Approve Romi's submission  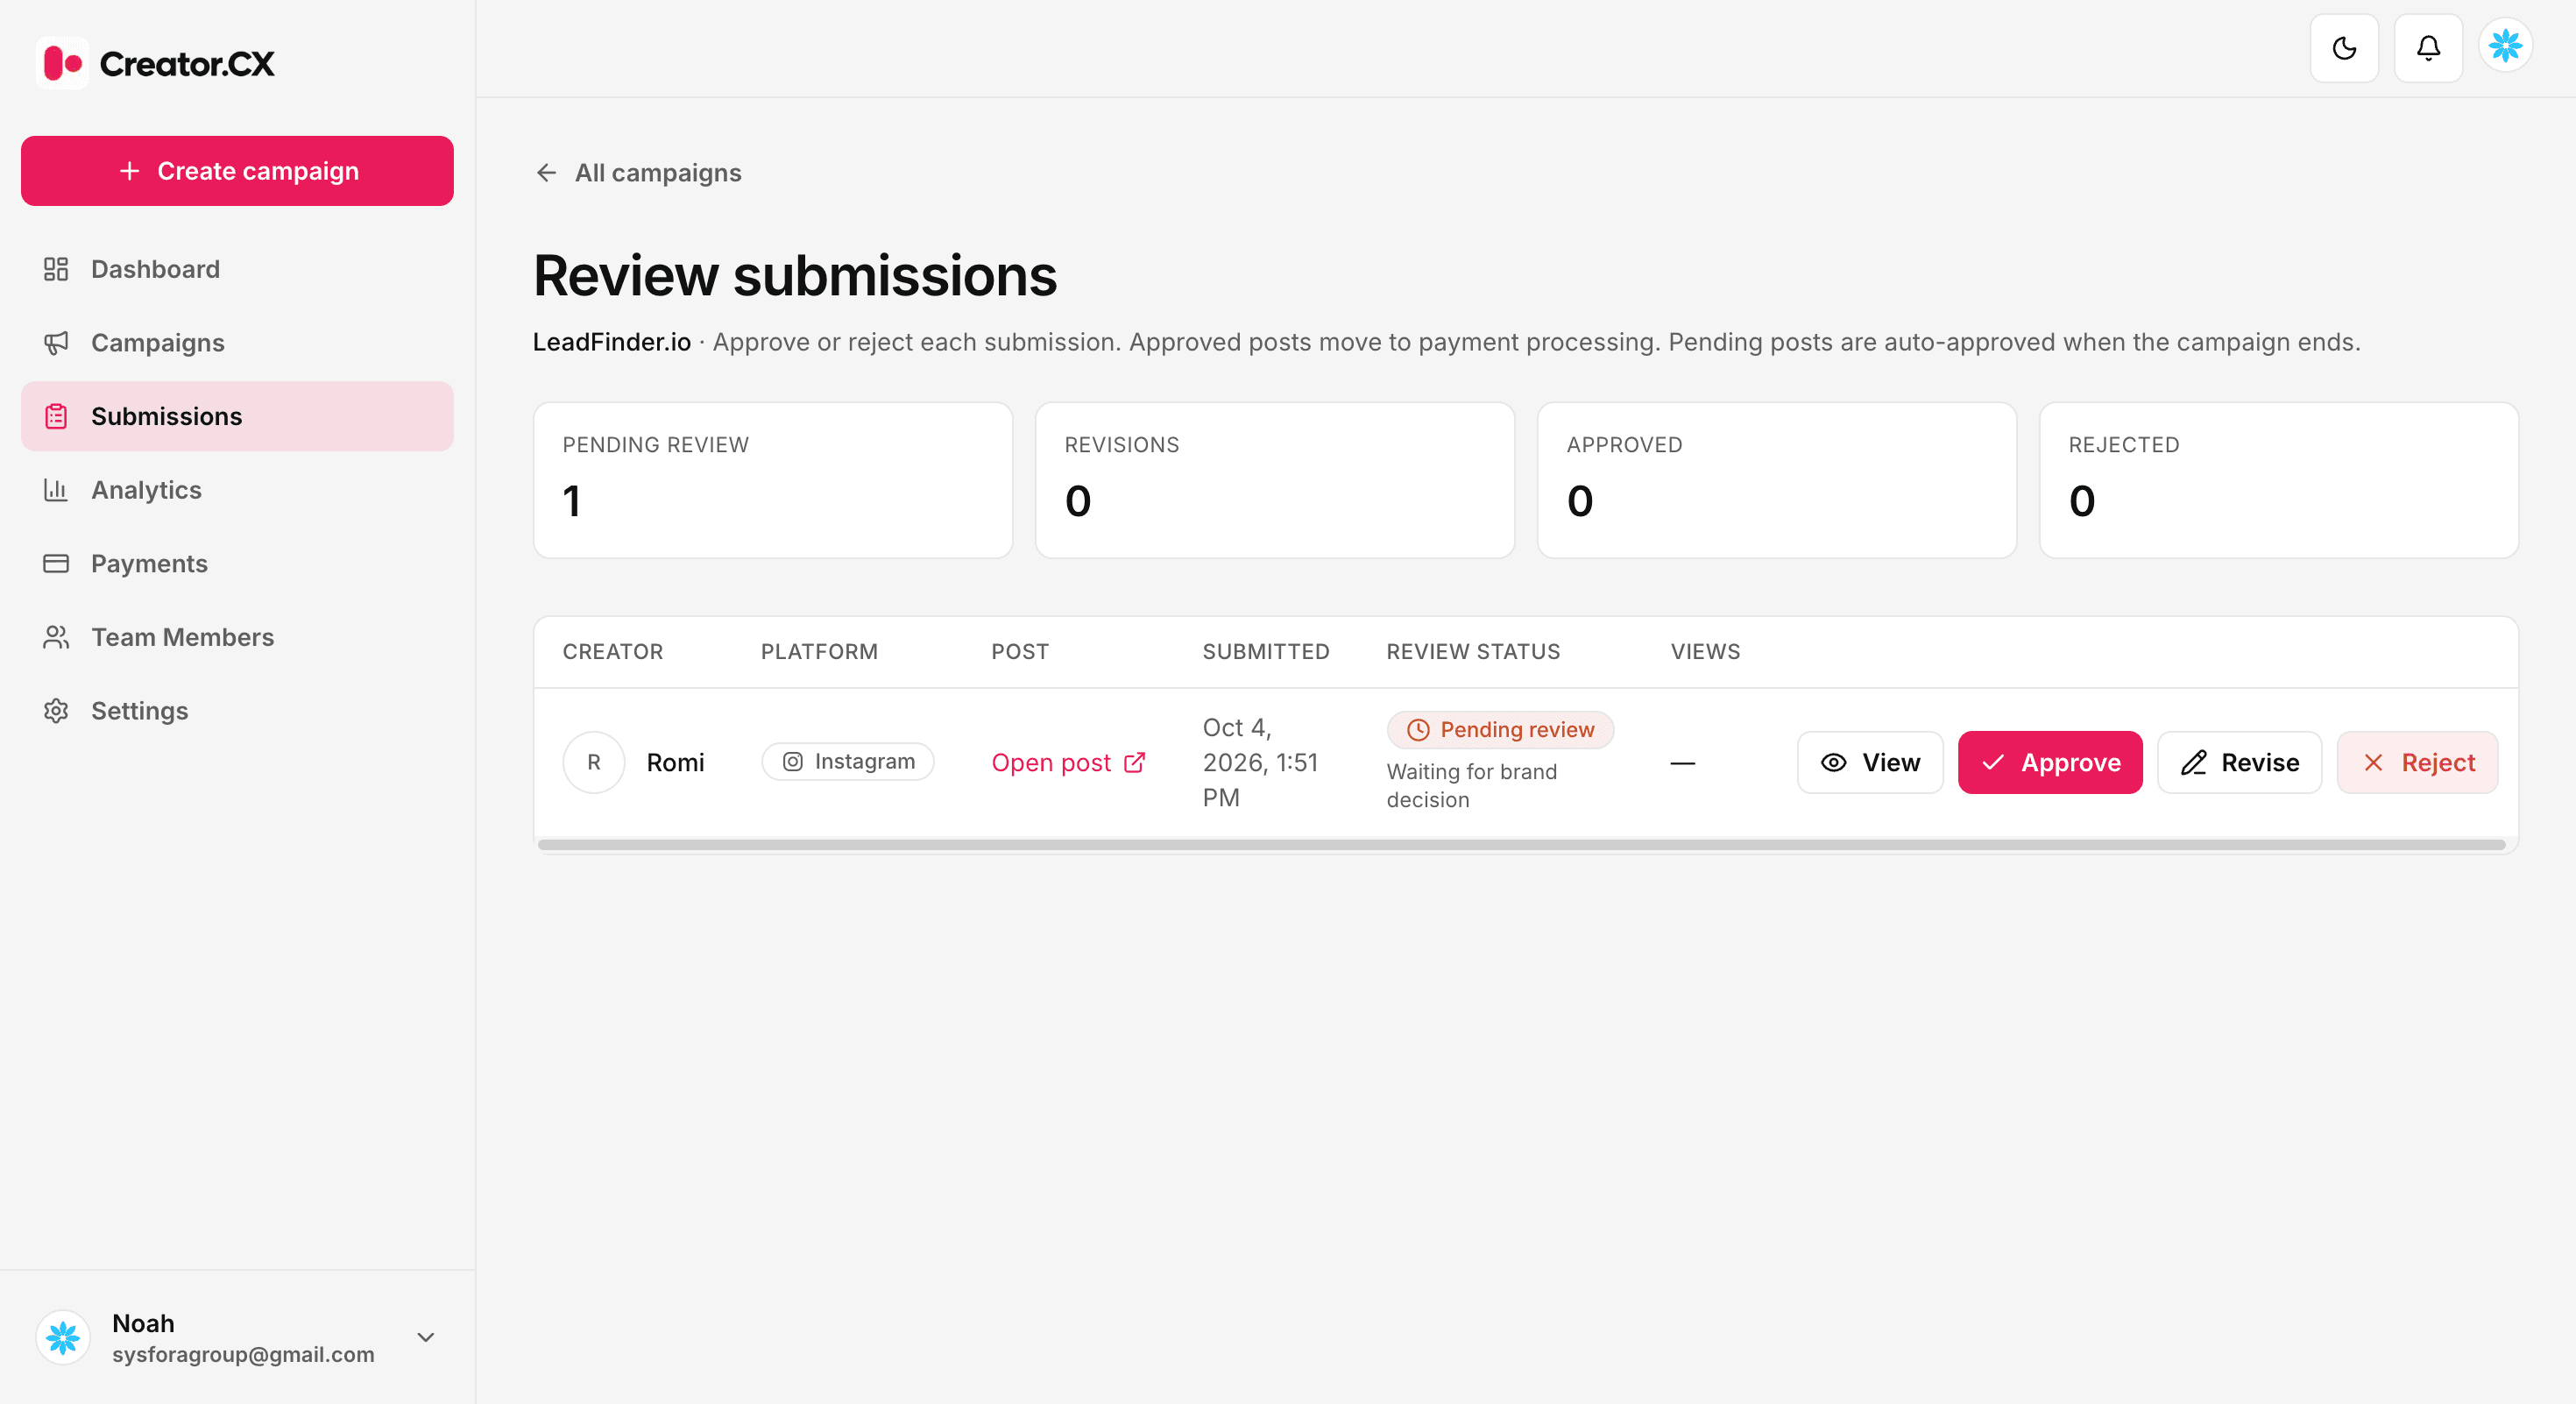[x=2050, y=763]
